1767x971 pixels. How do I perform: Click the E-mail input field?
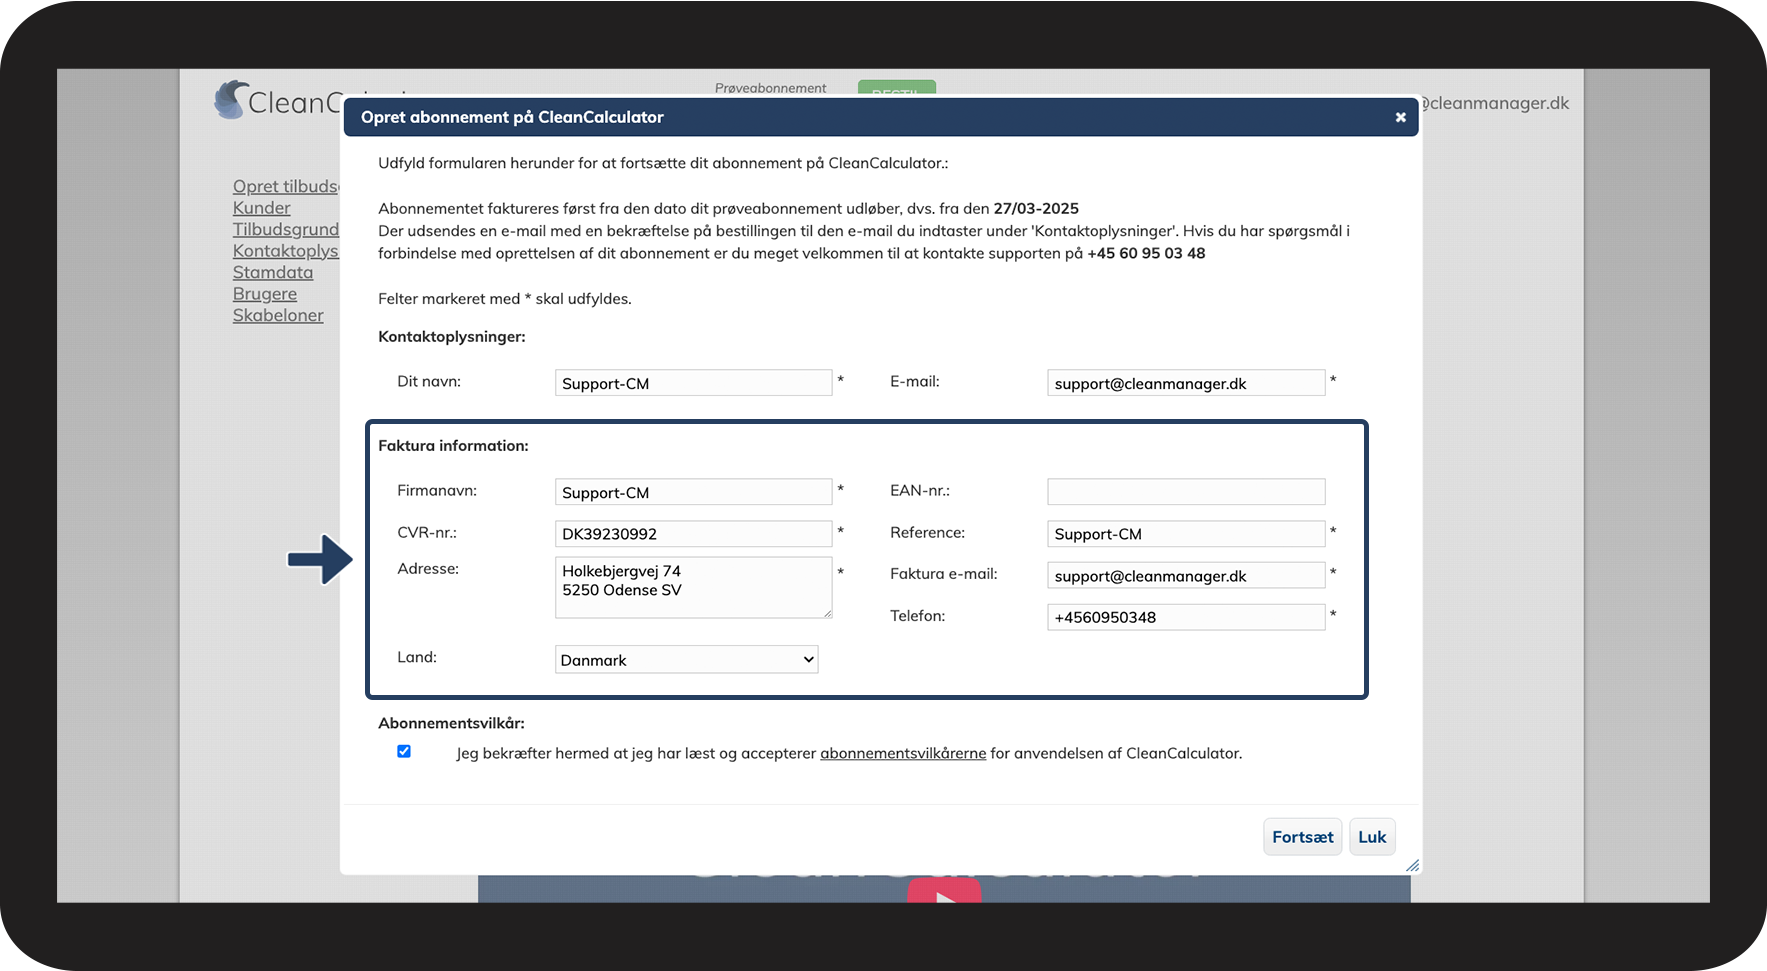tap(1186, 383)
